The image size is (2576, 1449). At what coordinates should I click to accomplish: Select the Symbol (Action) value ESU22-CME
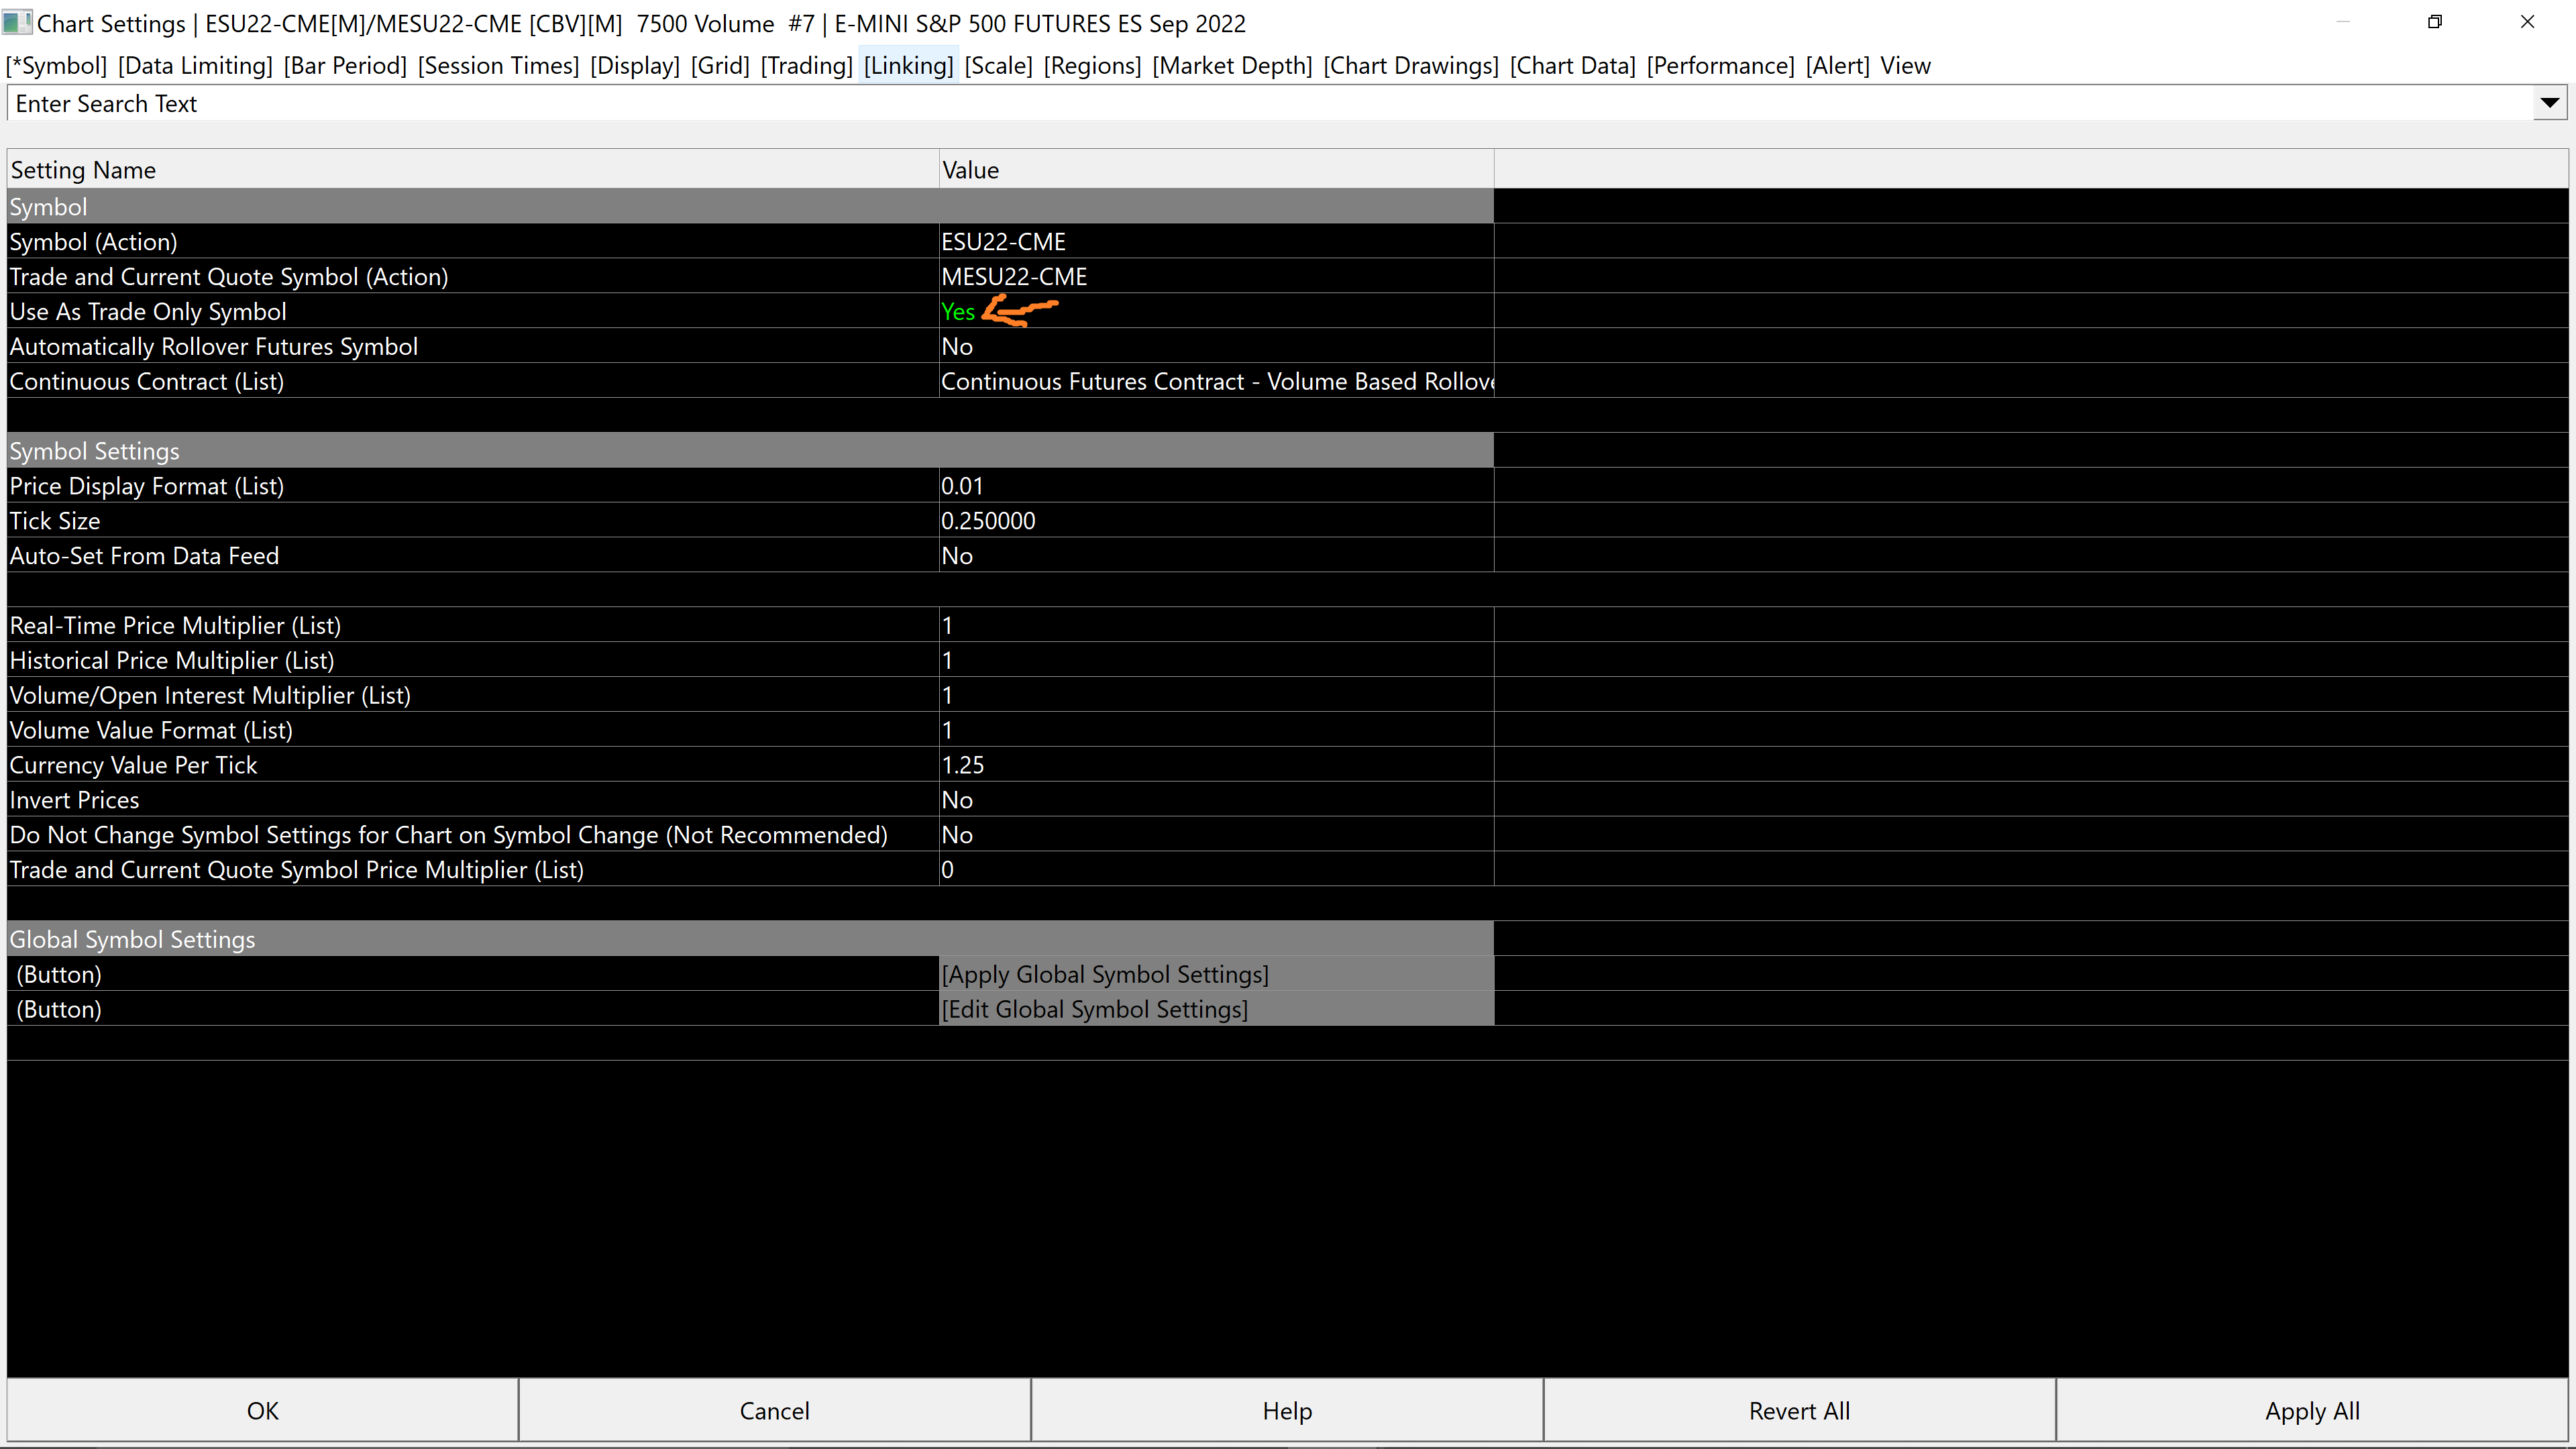1003,242
